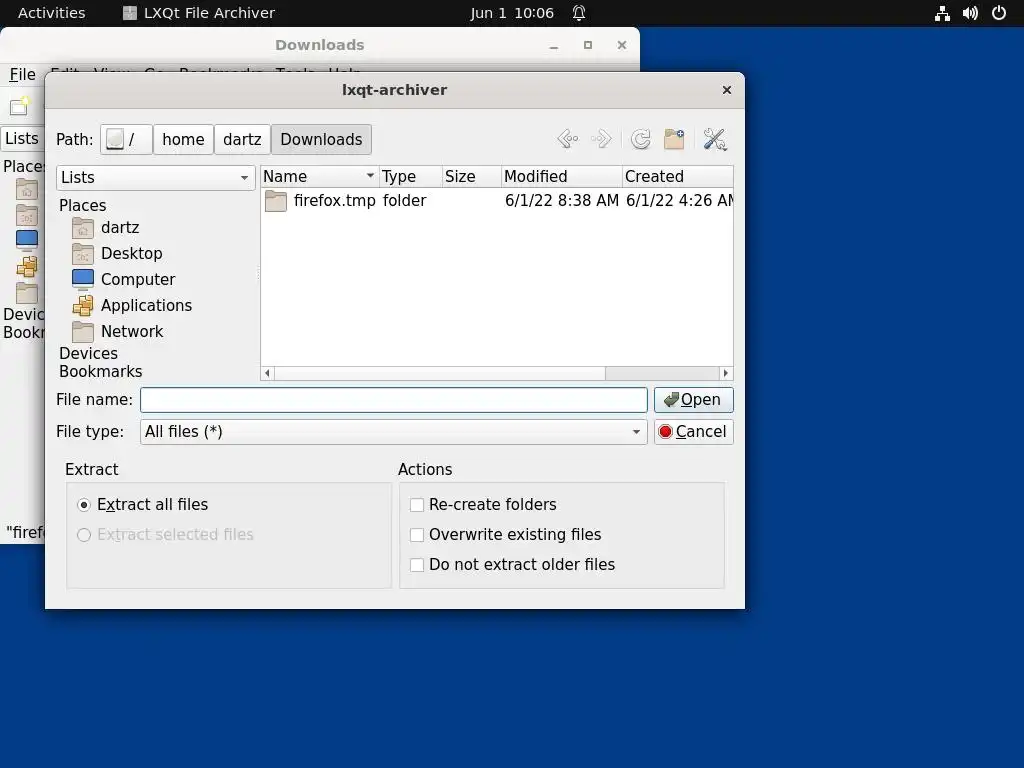
Task: Open dialog options with the tools icon
Action: [x=715, y=139]
